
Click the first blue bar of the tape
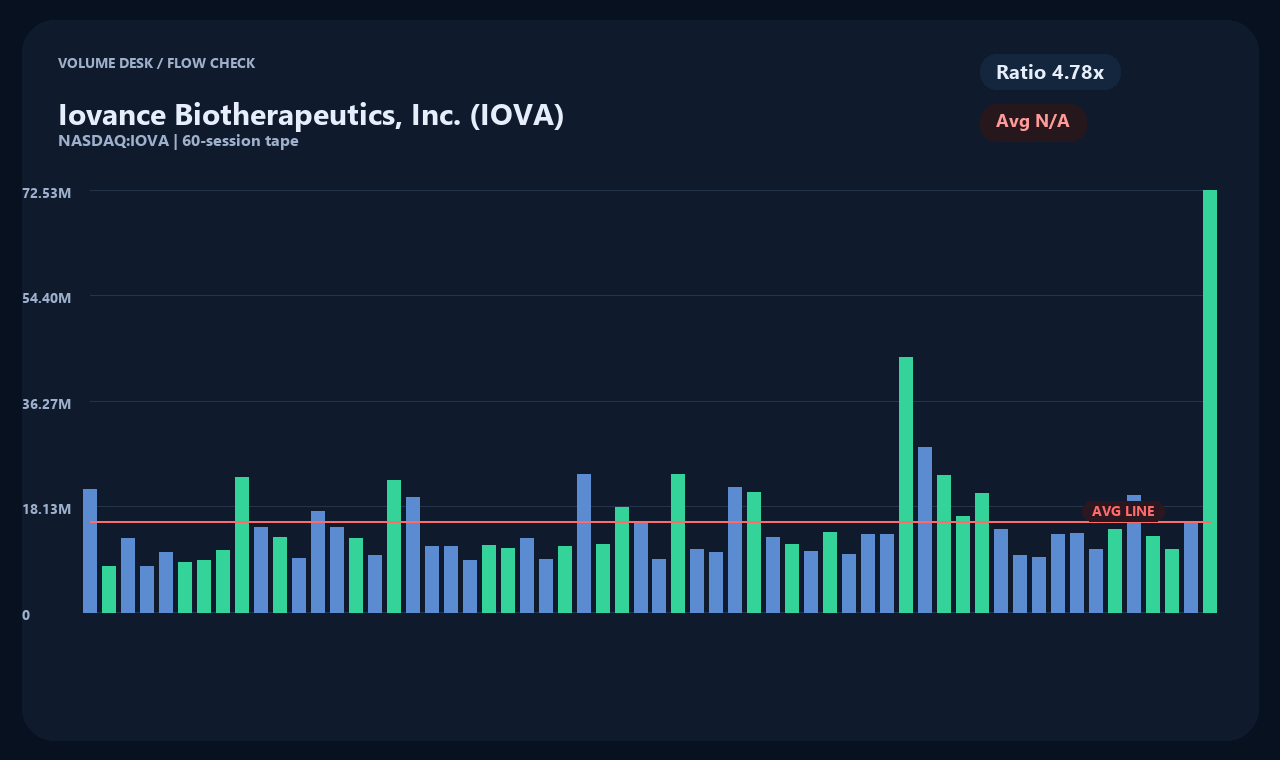90,551
